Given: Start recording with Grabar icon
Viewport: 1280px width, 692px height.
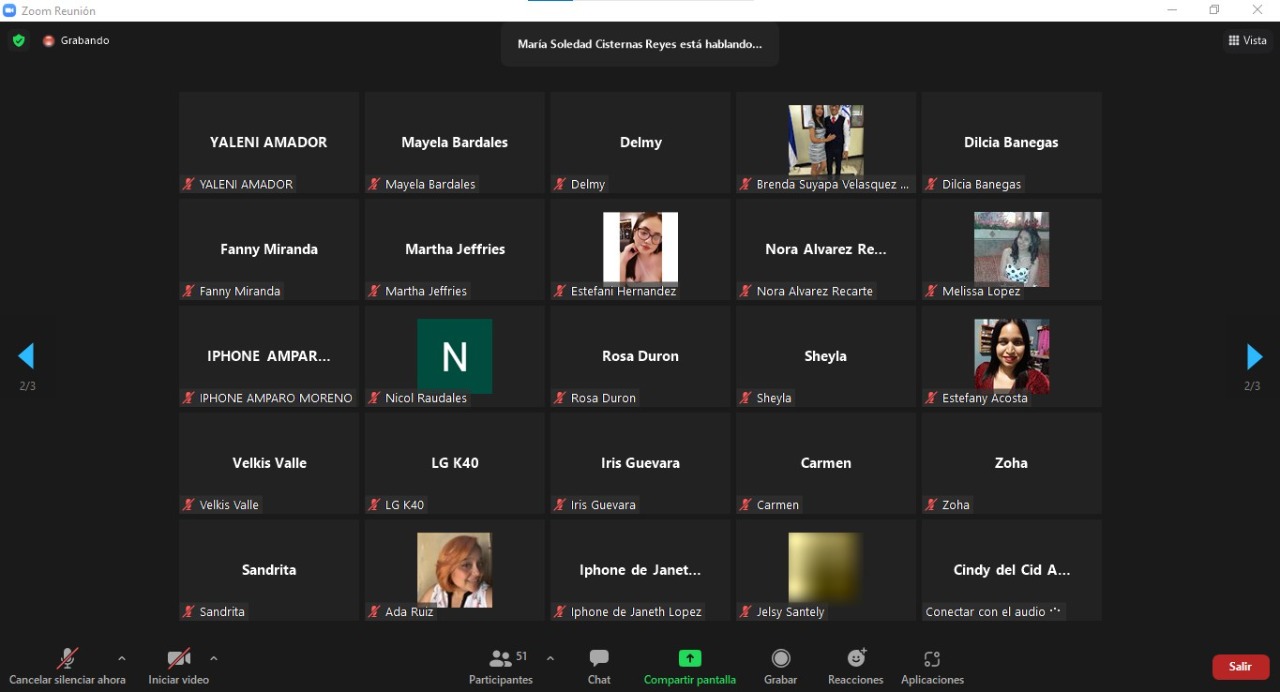Looking at the screenshot, I should (781, 659).
